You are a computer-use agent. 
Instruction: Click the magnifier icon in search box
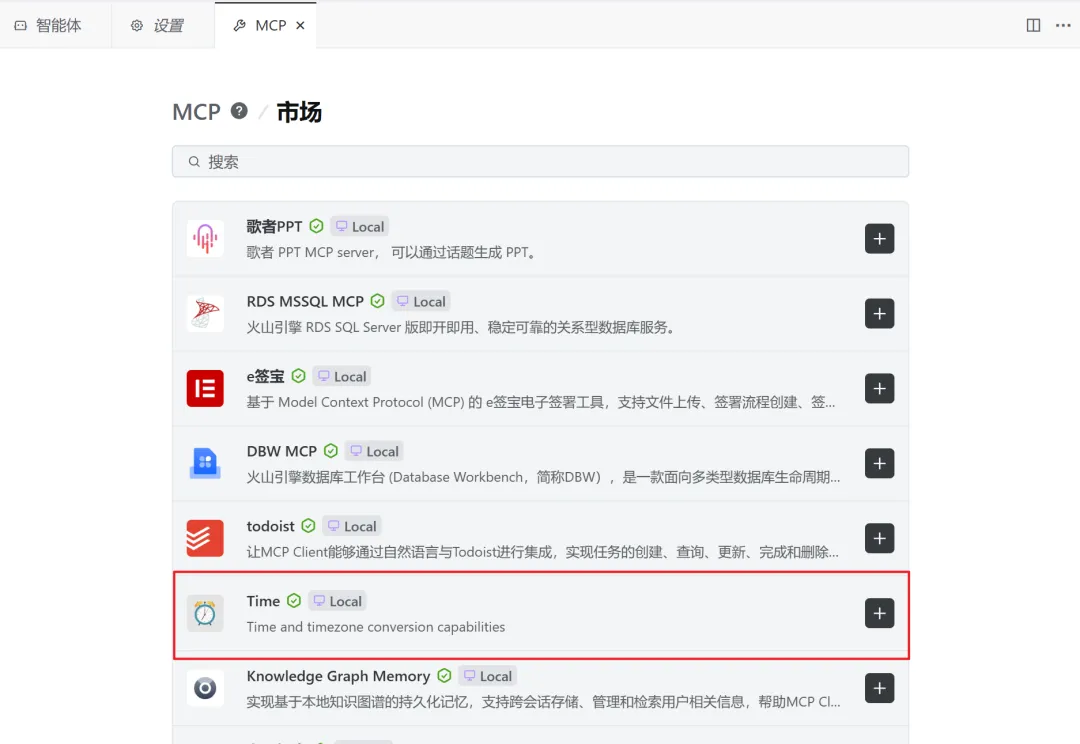click(x=194, y=161)
